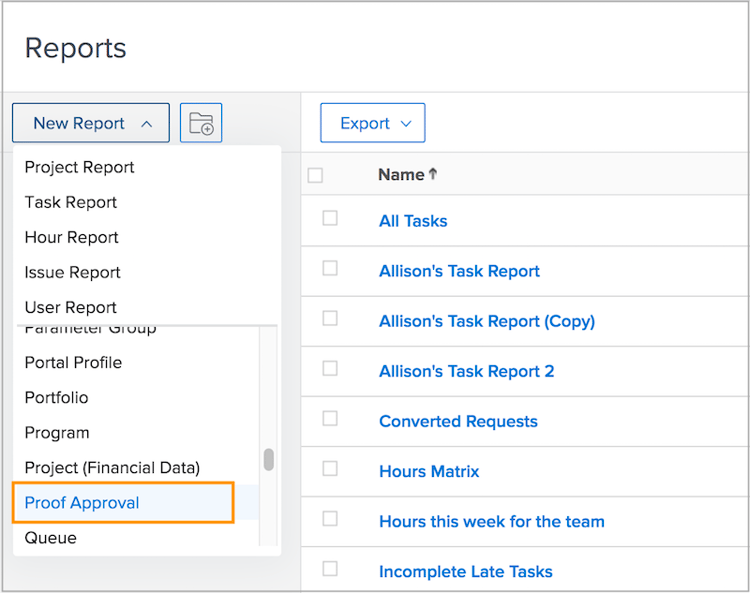The height and width of the screenshot is (593, 750).
Task: Choose Proof Approval from the list
Action: (82, 503)
